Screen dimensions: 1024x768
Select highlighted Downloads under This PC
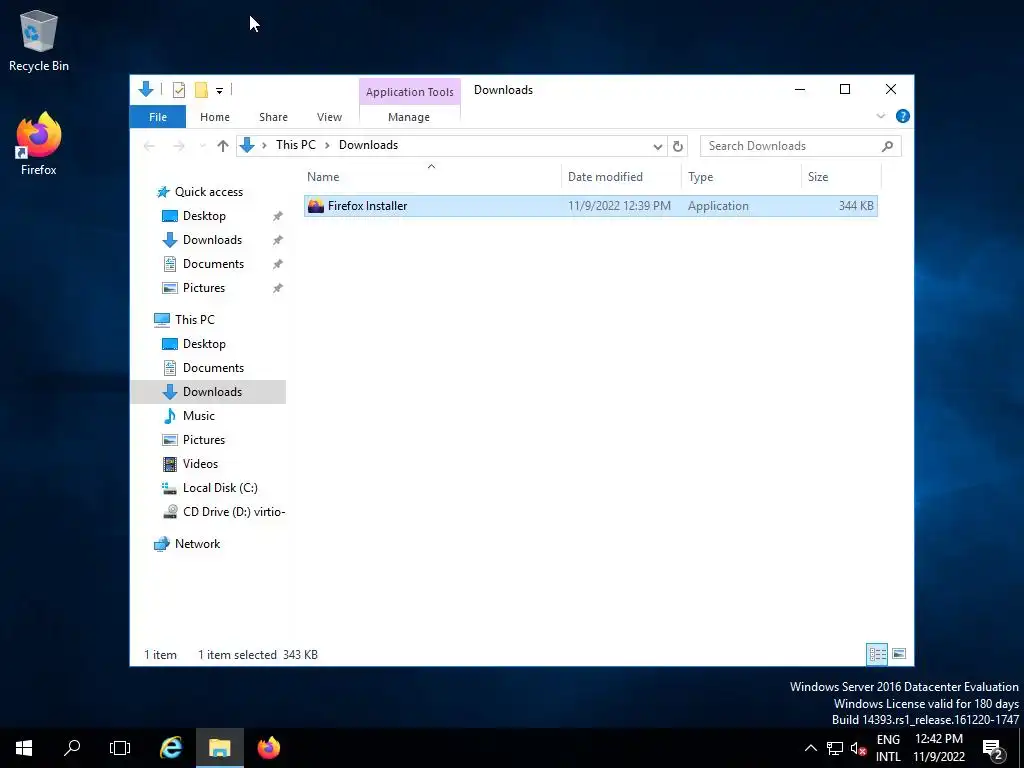(208, 392)
